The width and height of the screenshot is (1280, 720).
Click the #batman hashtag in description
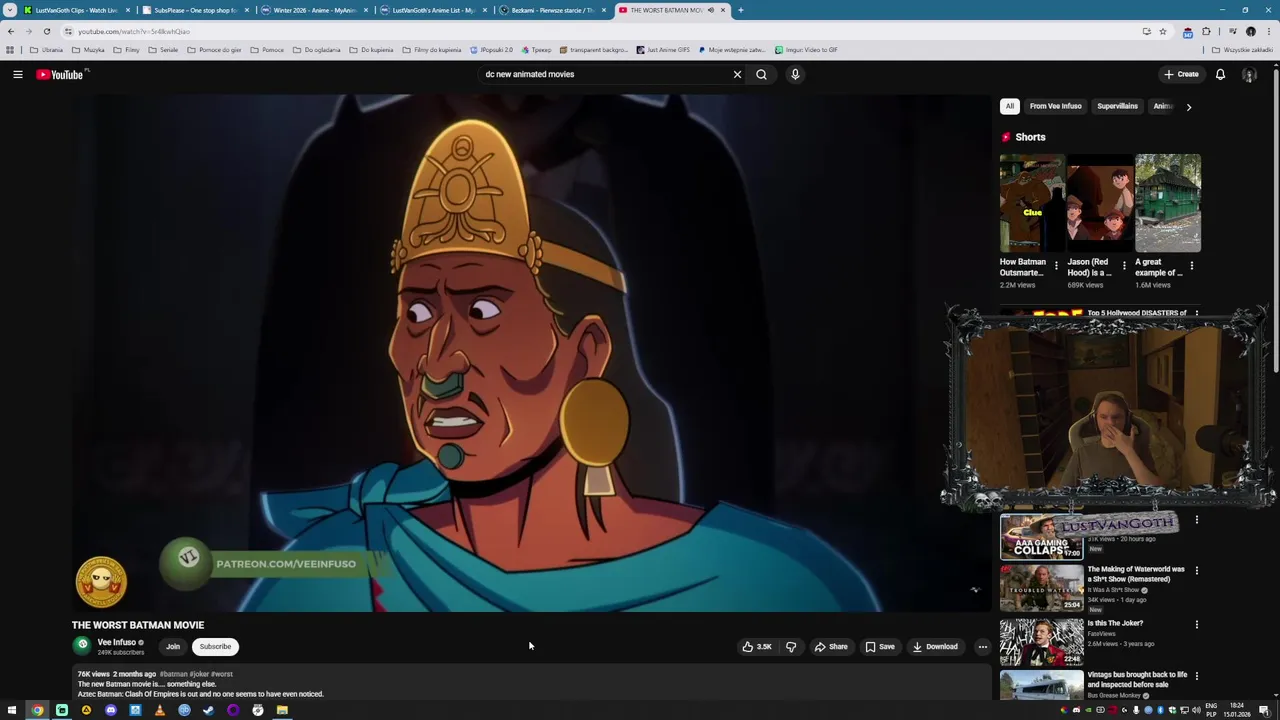coord(173,674)
